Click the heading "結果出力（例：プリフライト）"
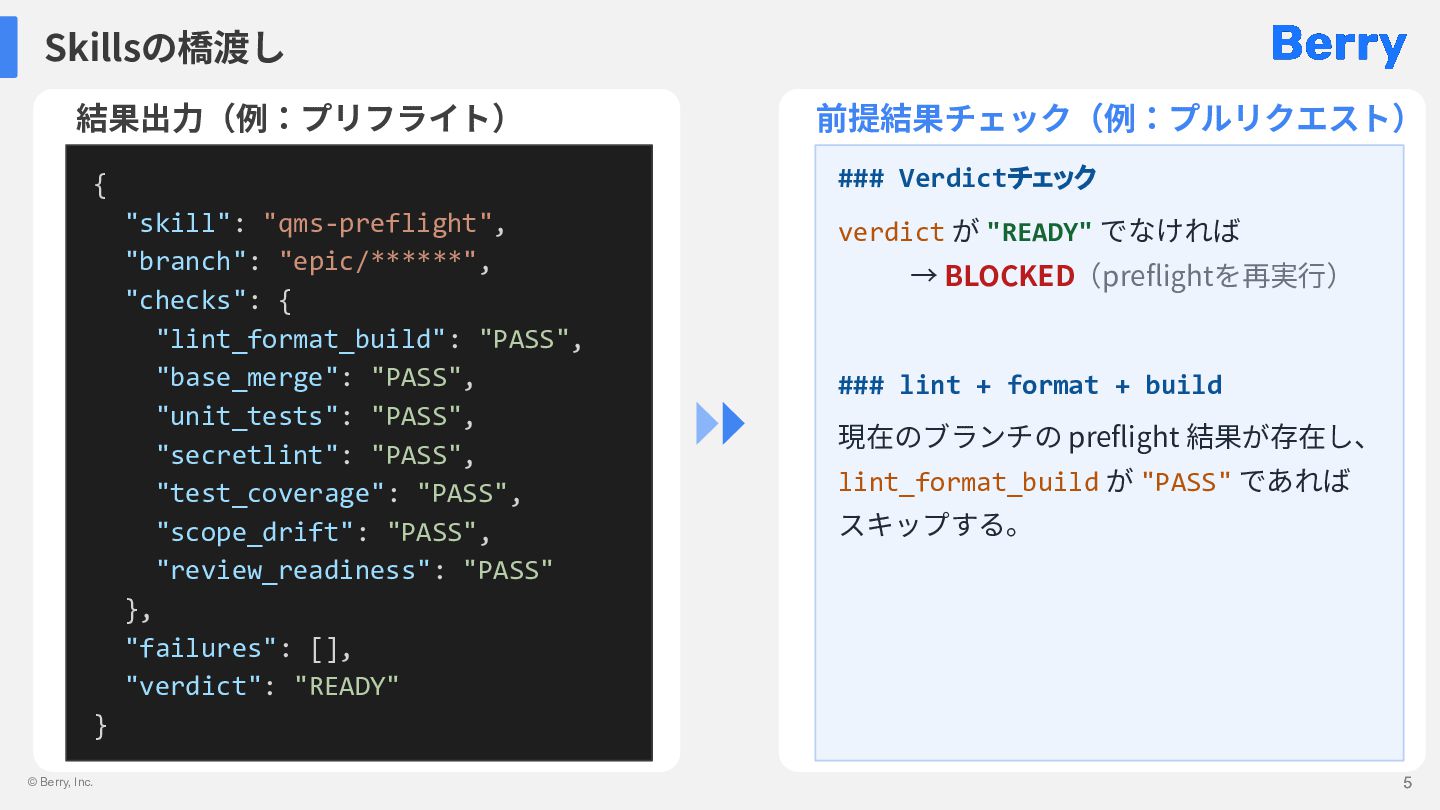 pyautogui.click(x=293, y=118)
